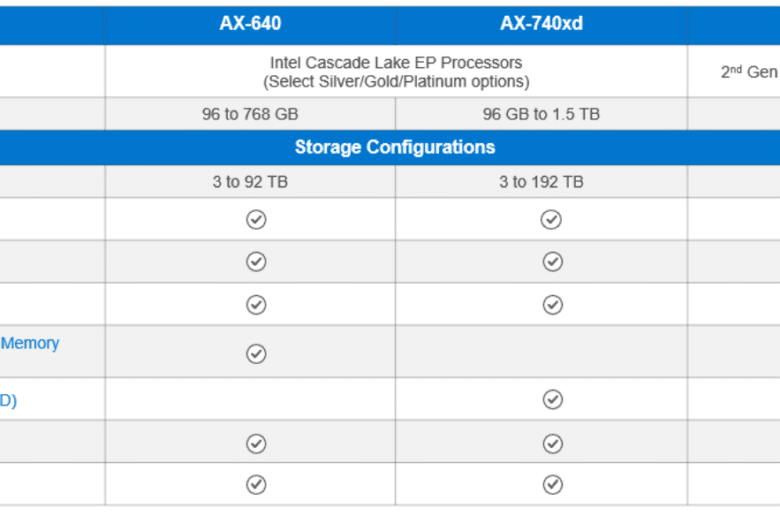Click the partially visible 2nd Gen text

click(750, 72)
